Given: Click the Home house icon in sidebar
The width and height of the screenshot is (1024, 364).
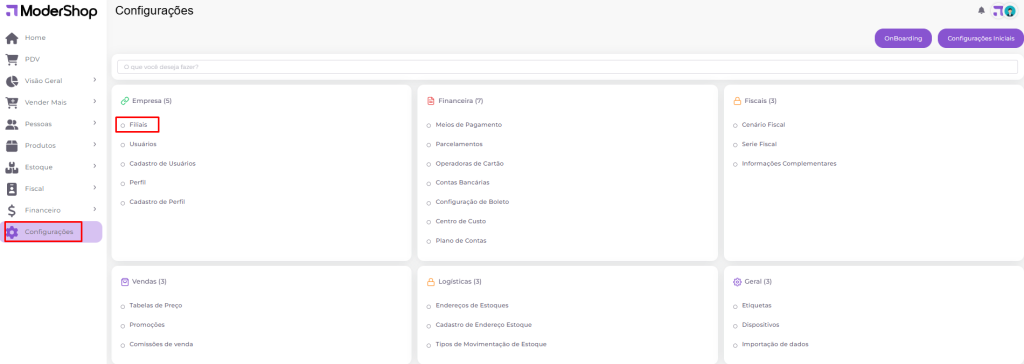Looking at the screenshot, I should (x=12, y=38).
